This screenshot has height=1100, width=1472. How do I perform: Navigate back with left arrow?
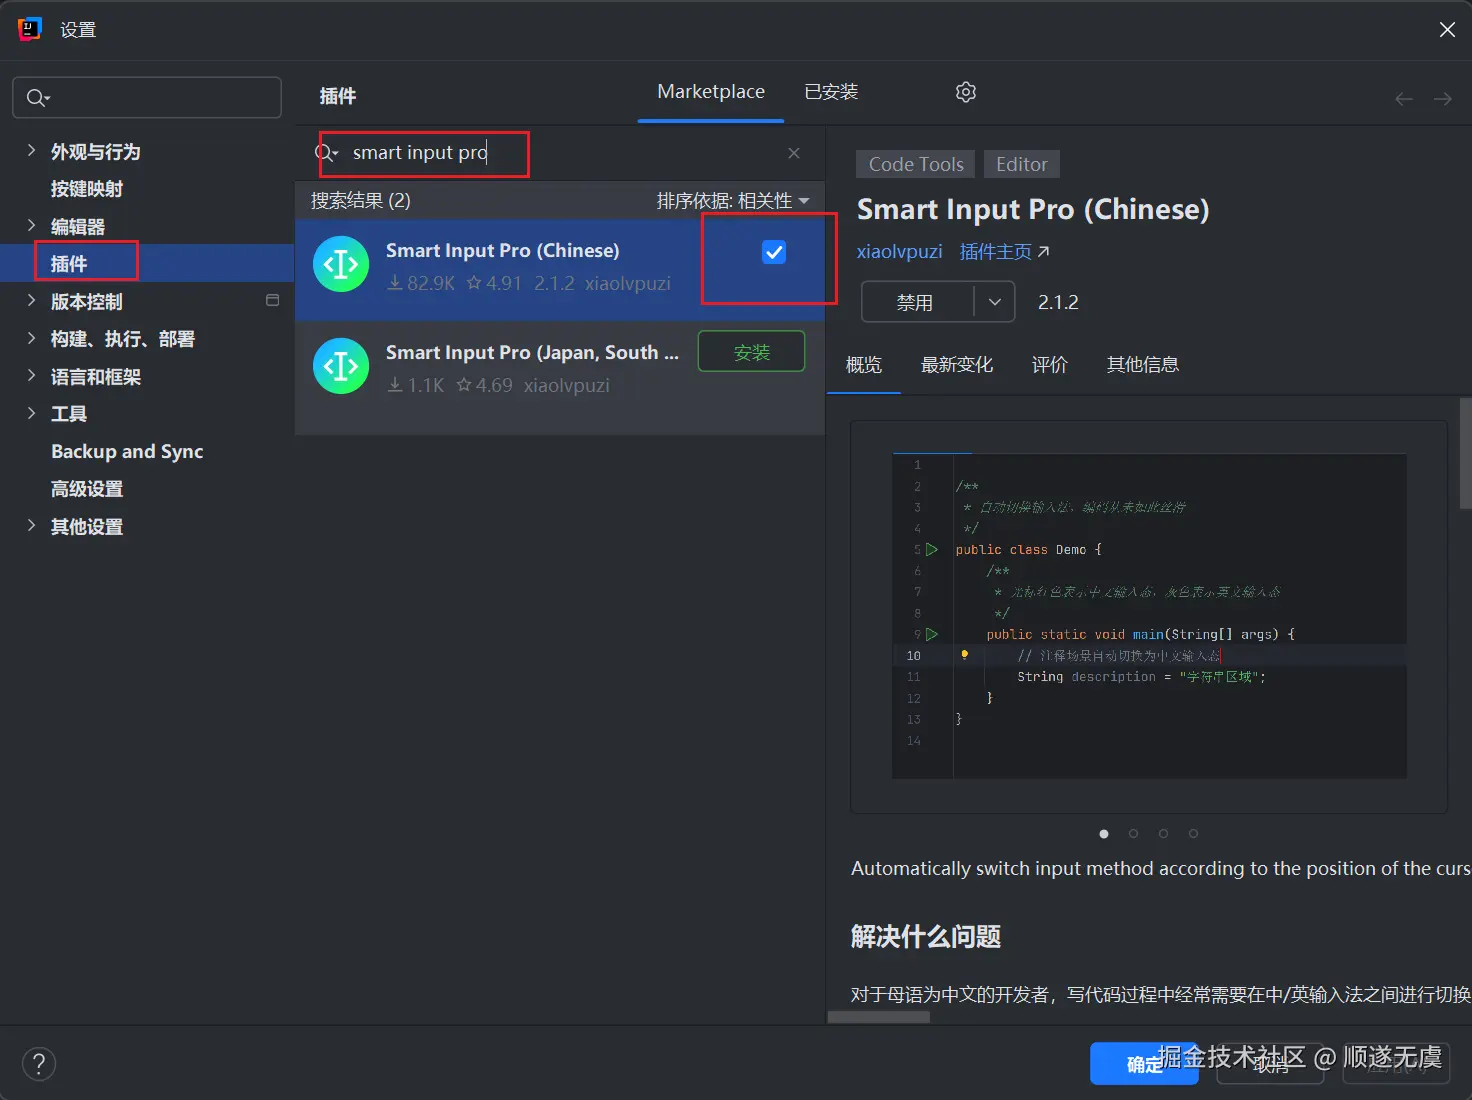click(x=1404, y=98)
